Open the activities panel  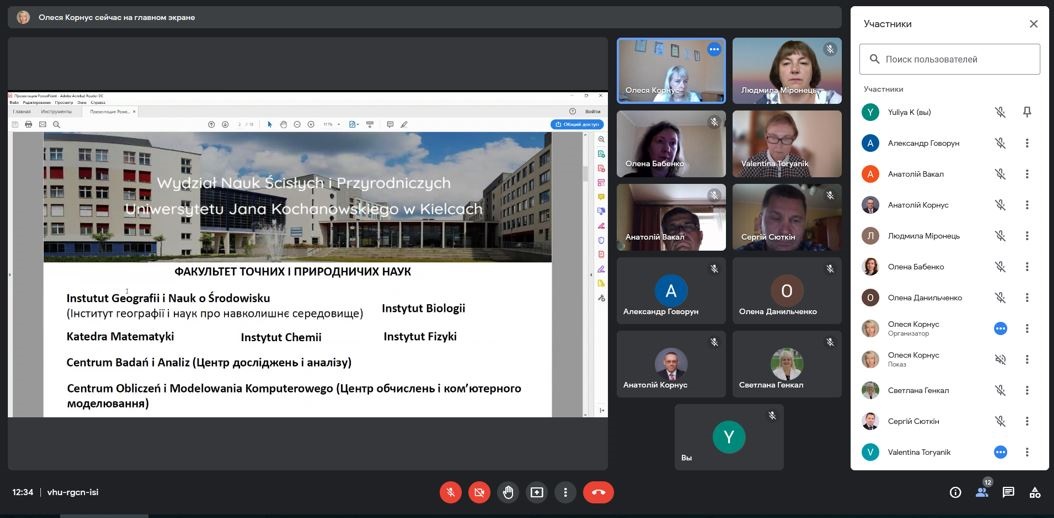click(1035, 492)
